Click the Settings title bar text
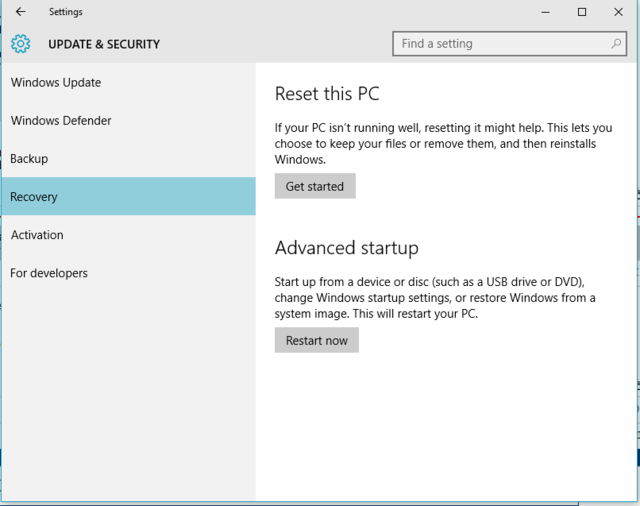Image resolution: width=640 pixels, height=506 pixels. point(66,12)
